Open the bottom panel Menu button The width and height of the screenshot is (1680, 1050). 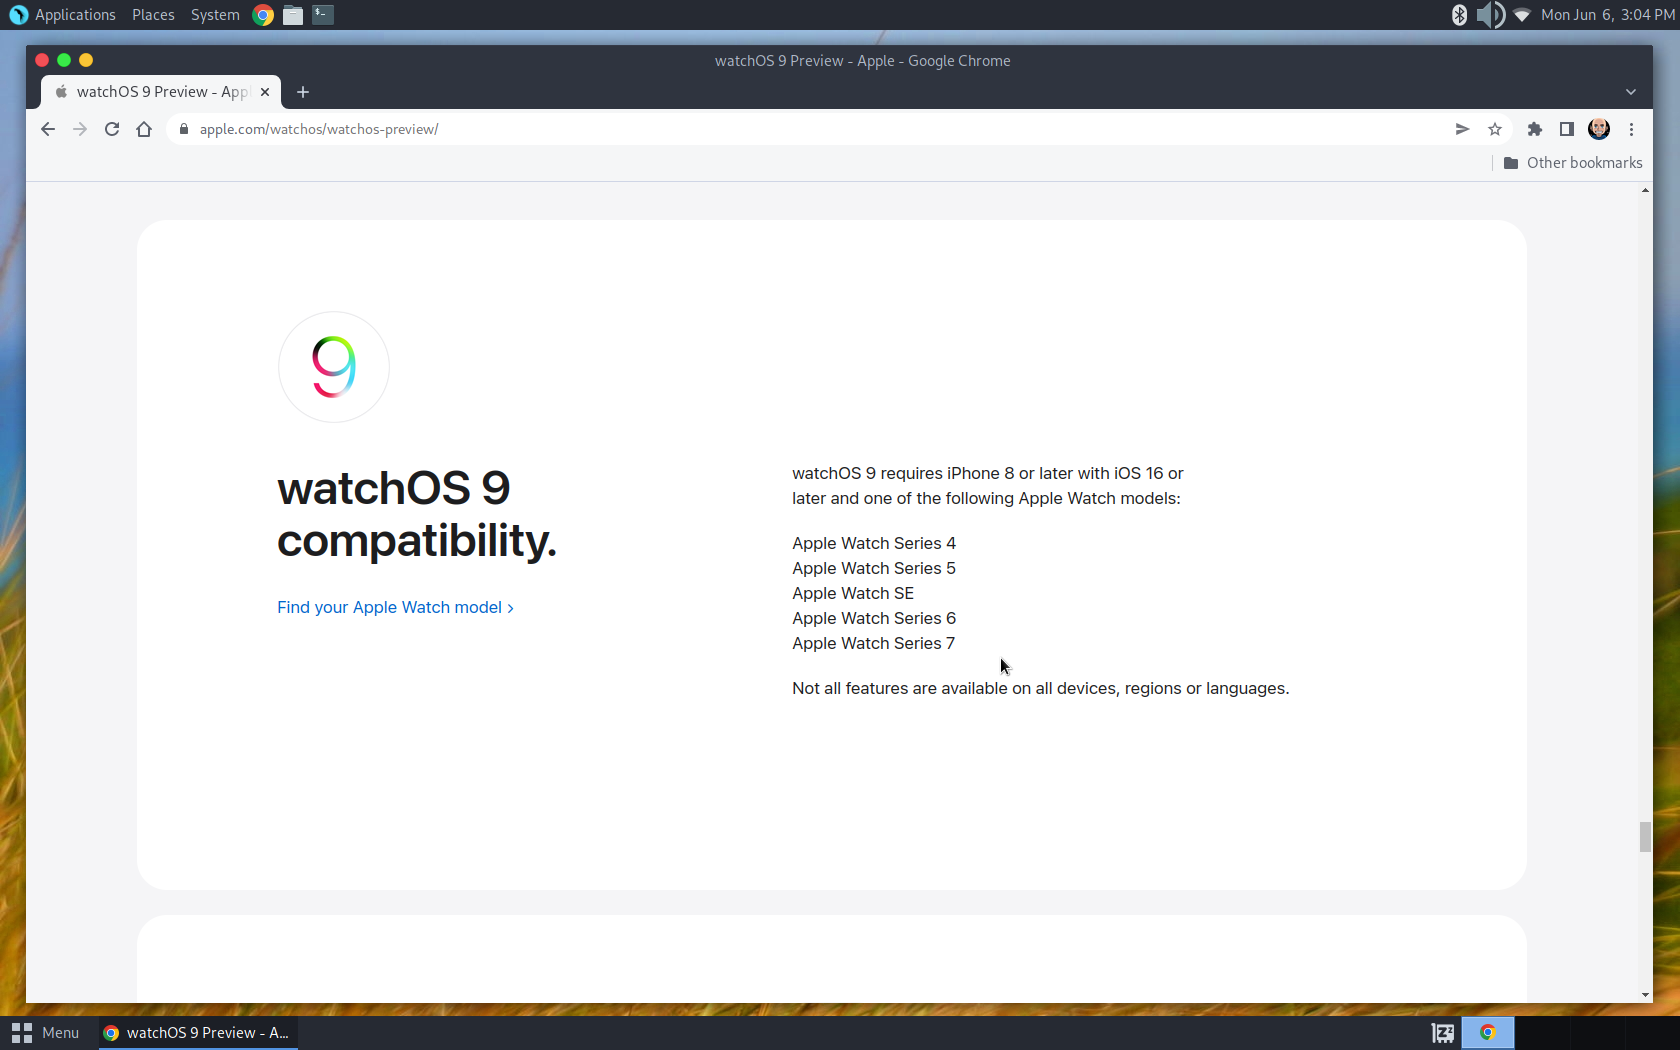point(46,1033)
